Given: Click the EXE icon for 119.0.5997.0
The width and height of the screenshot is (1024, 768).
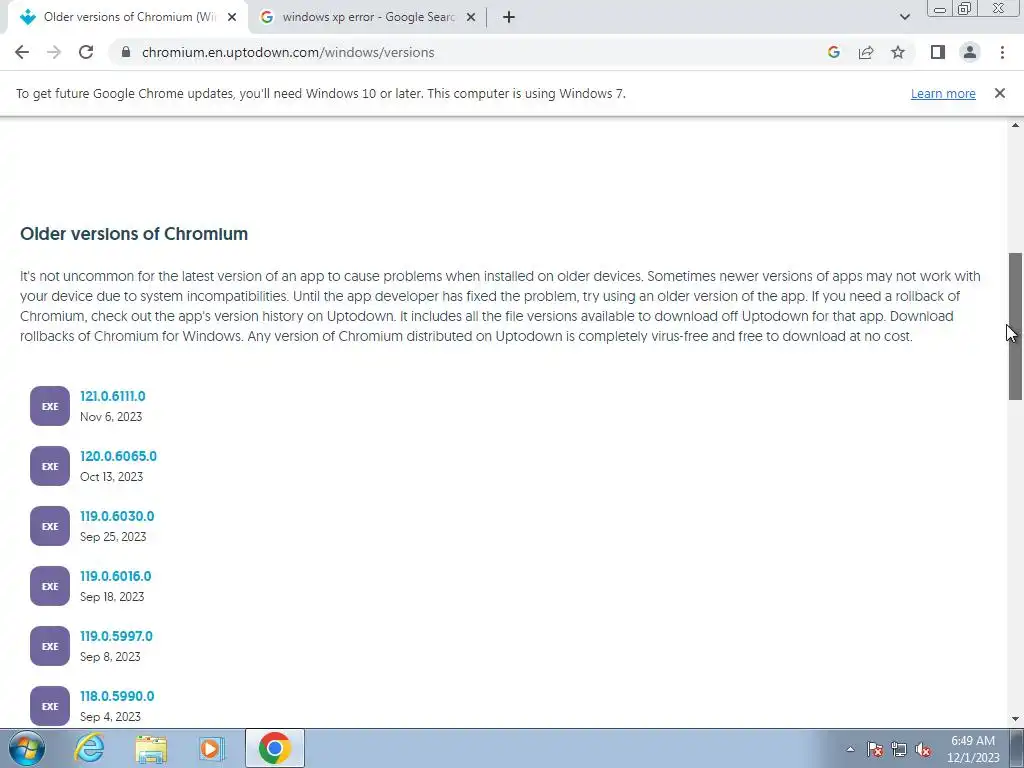Looking at the screenshot, I should click(50, 647).
